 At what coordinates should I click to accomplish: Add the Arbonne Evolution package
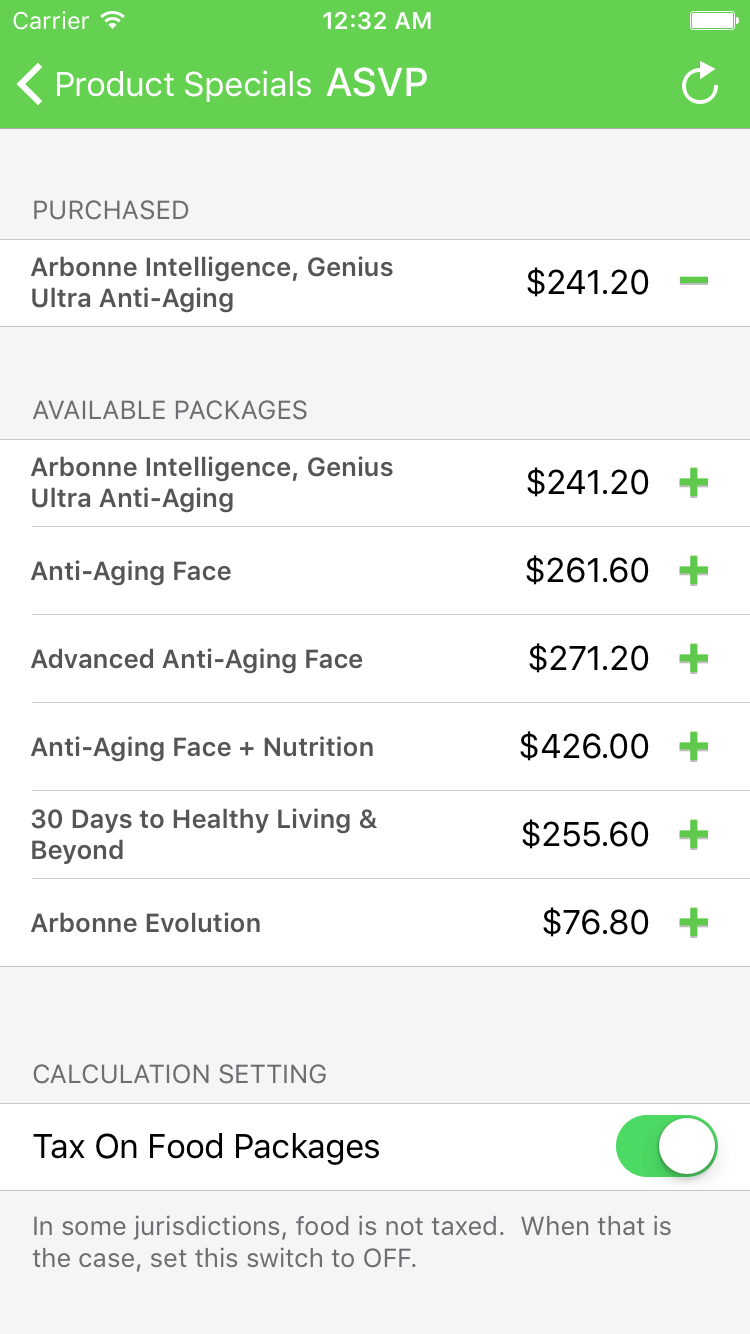pos(693,923)
